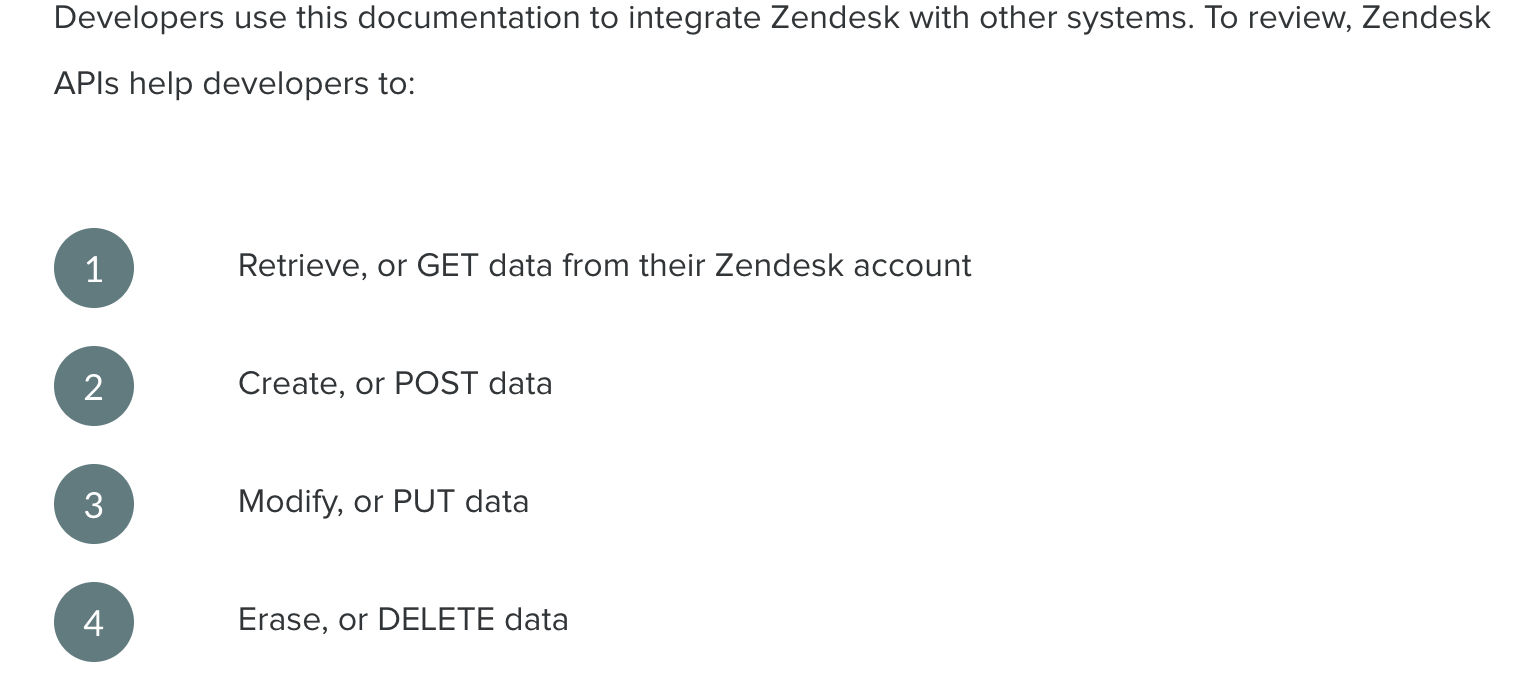Select the number 3 circle badge
Screen dimensions: 1514x696
94,504
